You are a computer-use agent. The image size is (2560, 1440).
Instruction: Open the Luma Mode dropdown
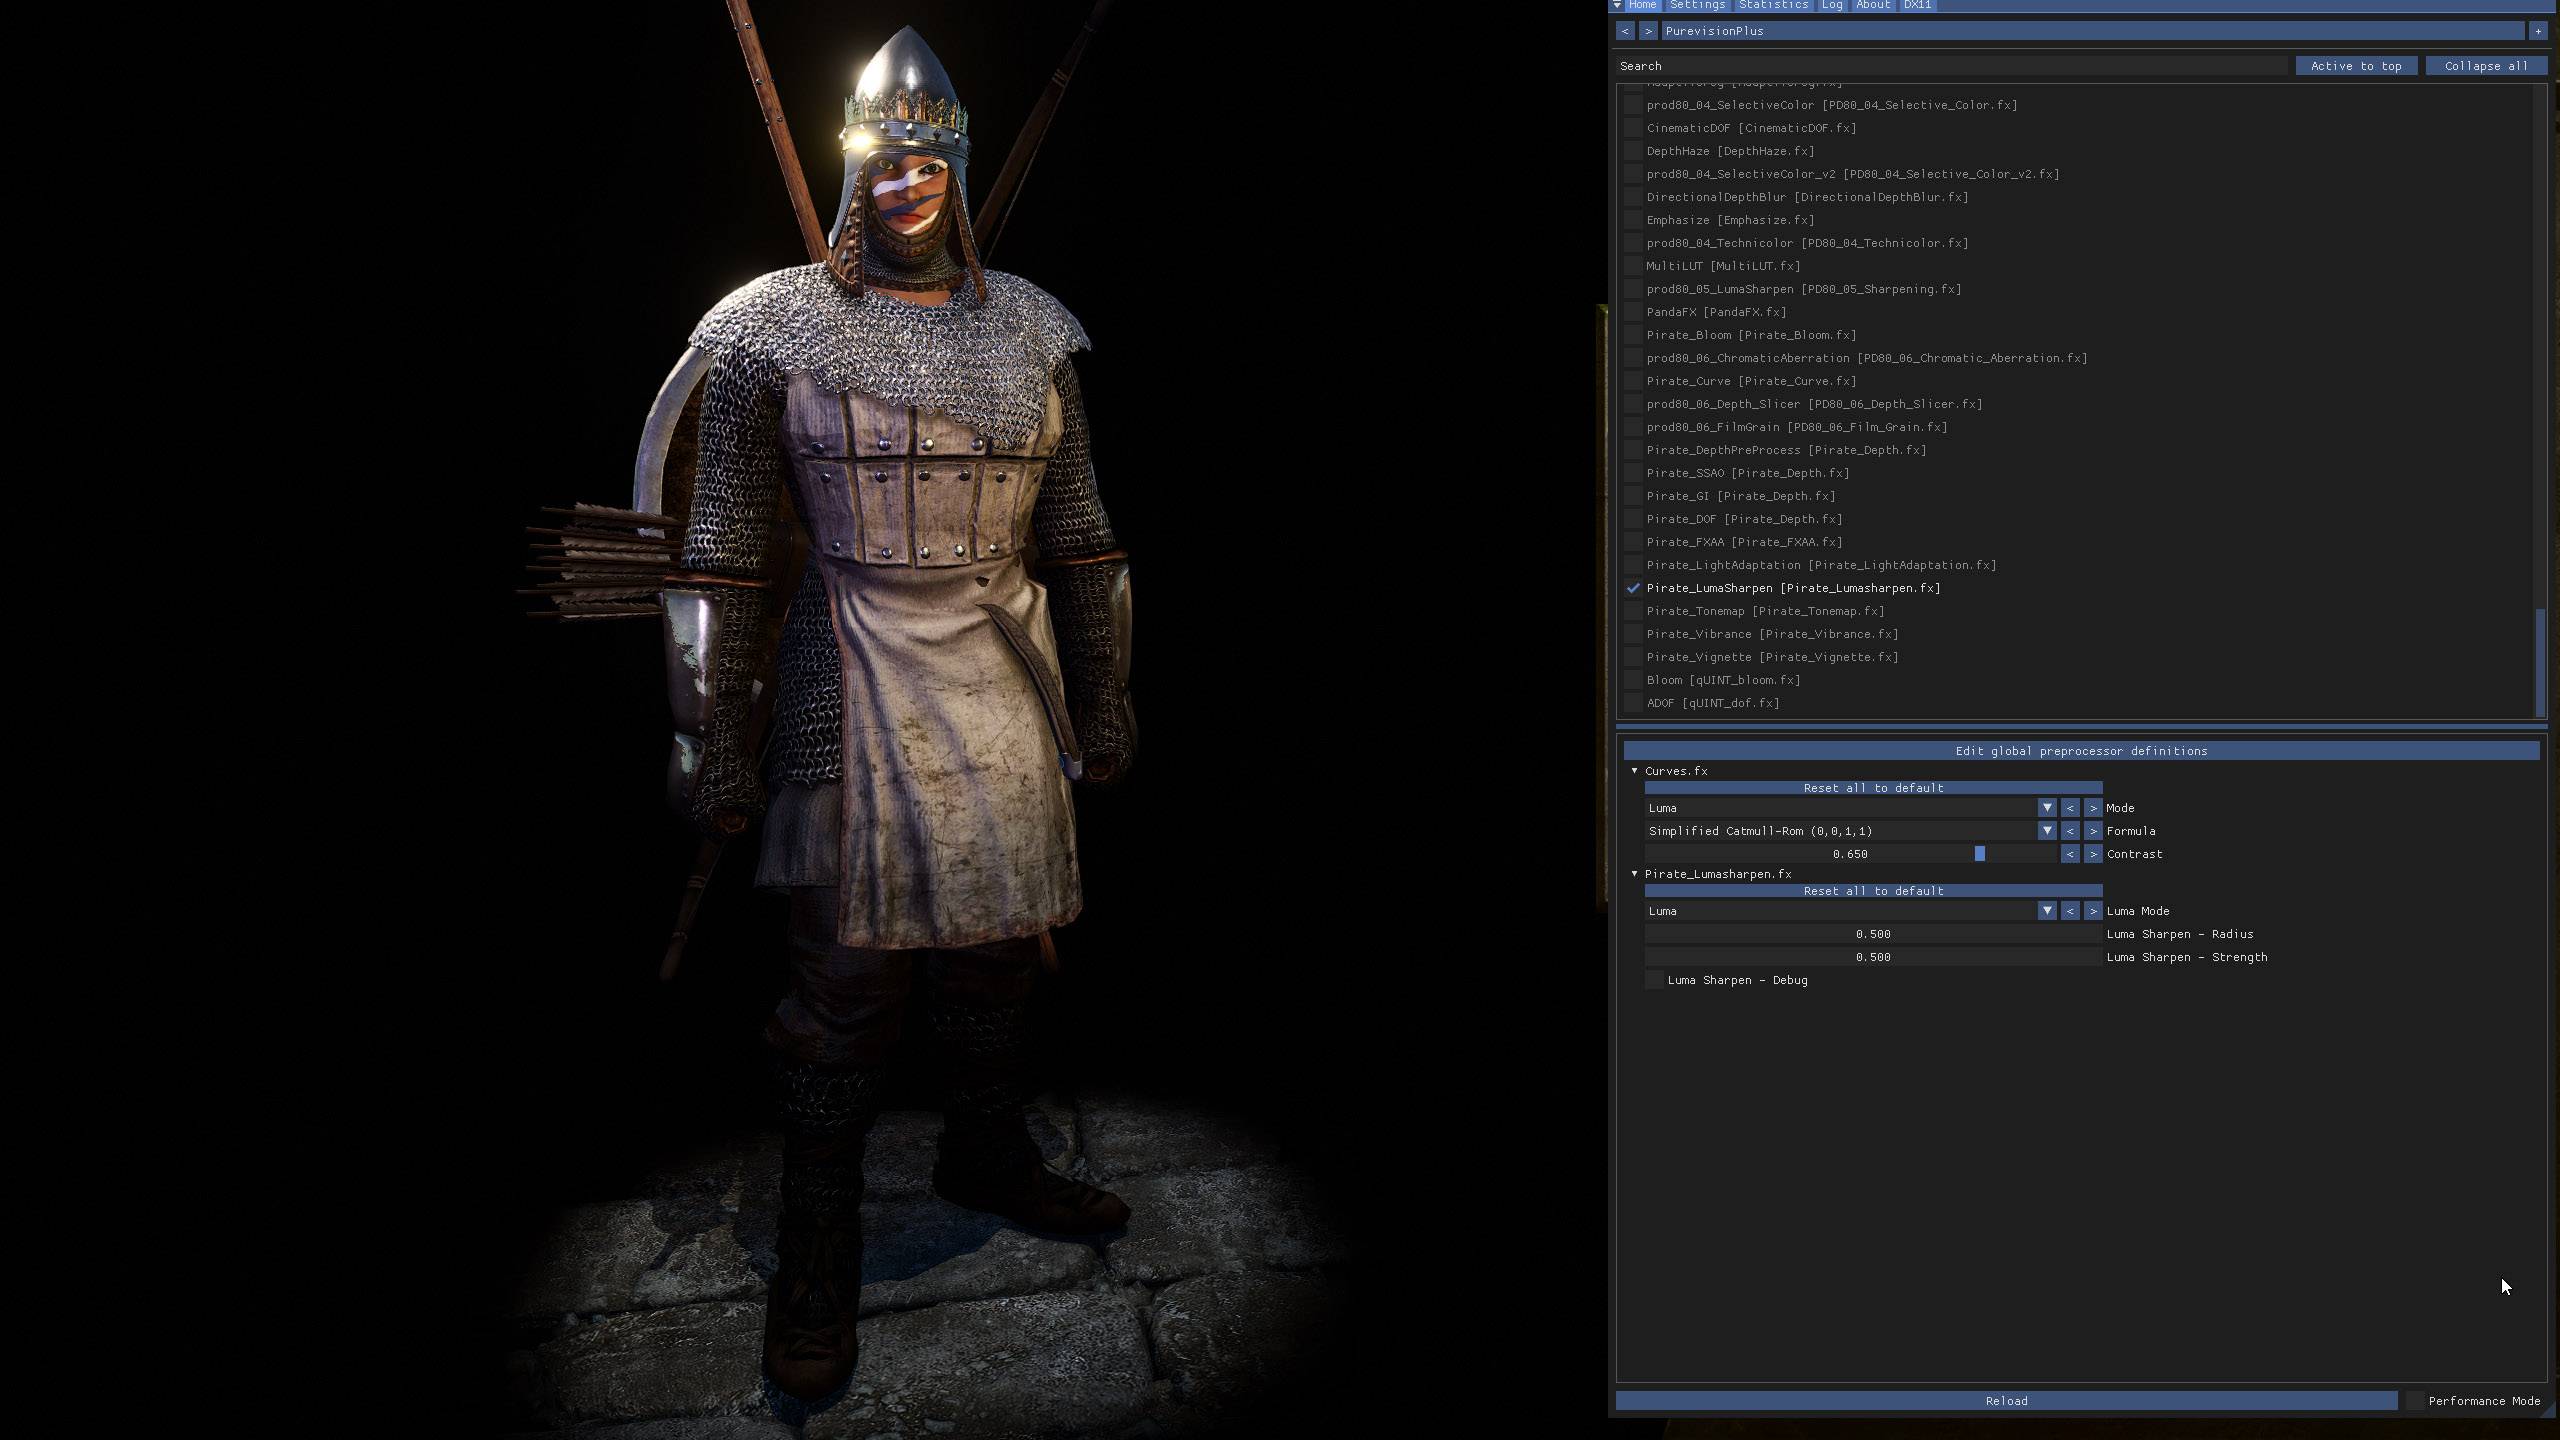point(2047,911)
